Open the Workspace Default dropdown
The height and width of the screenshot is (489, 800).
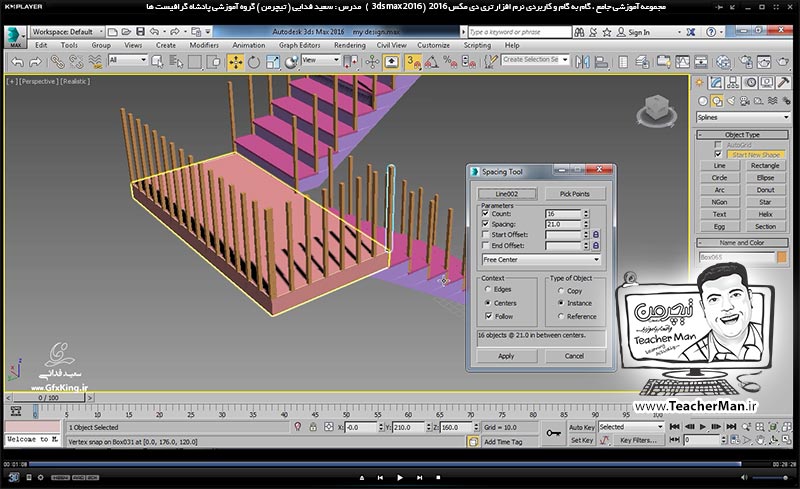pyautogui.click(x=67, y=32)
